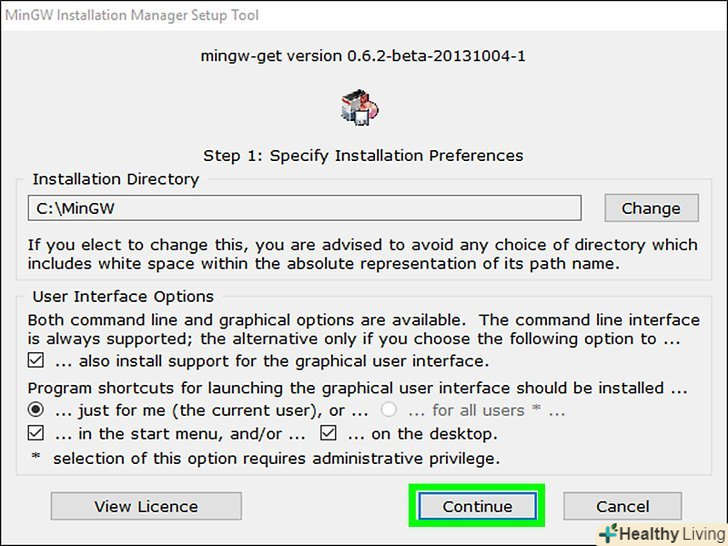Click the white space advisory text
Screen dimensions: 728x546
click(x=362, y=254)
